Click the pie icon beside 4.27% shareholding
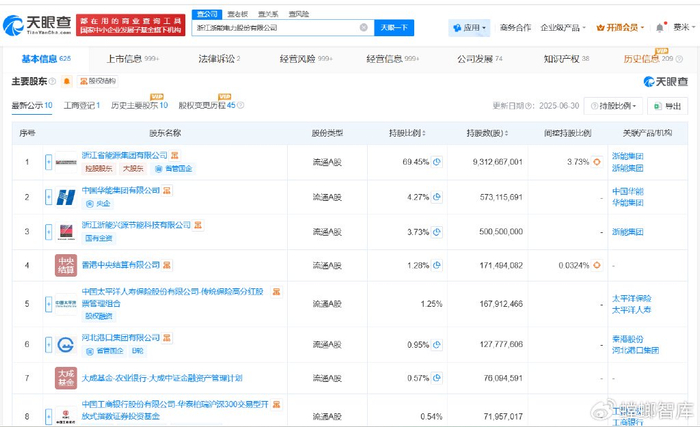700x427 pixels. tap(436, 197)
